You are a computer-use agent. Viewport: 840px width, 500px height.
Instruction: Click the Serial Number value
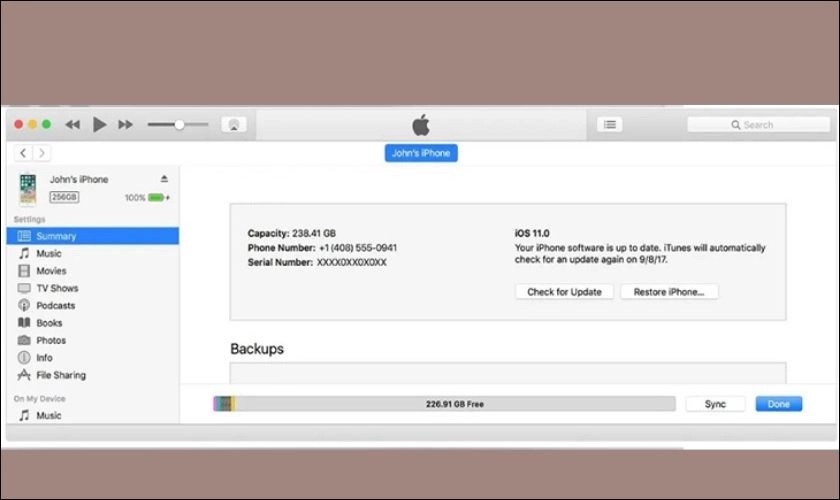click(351, 263)
